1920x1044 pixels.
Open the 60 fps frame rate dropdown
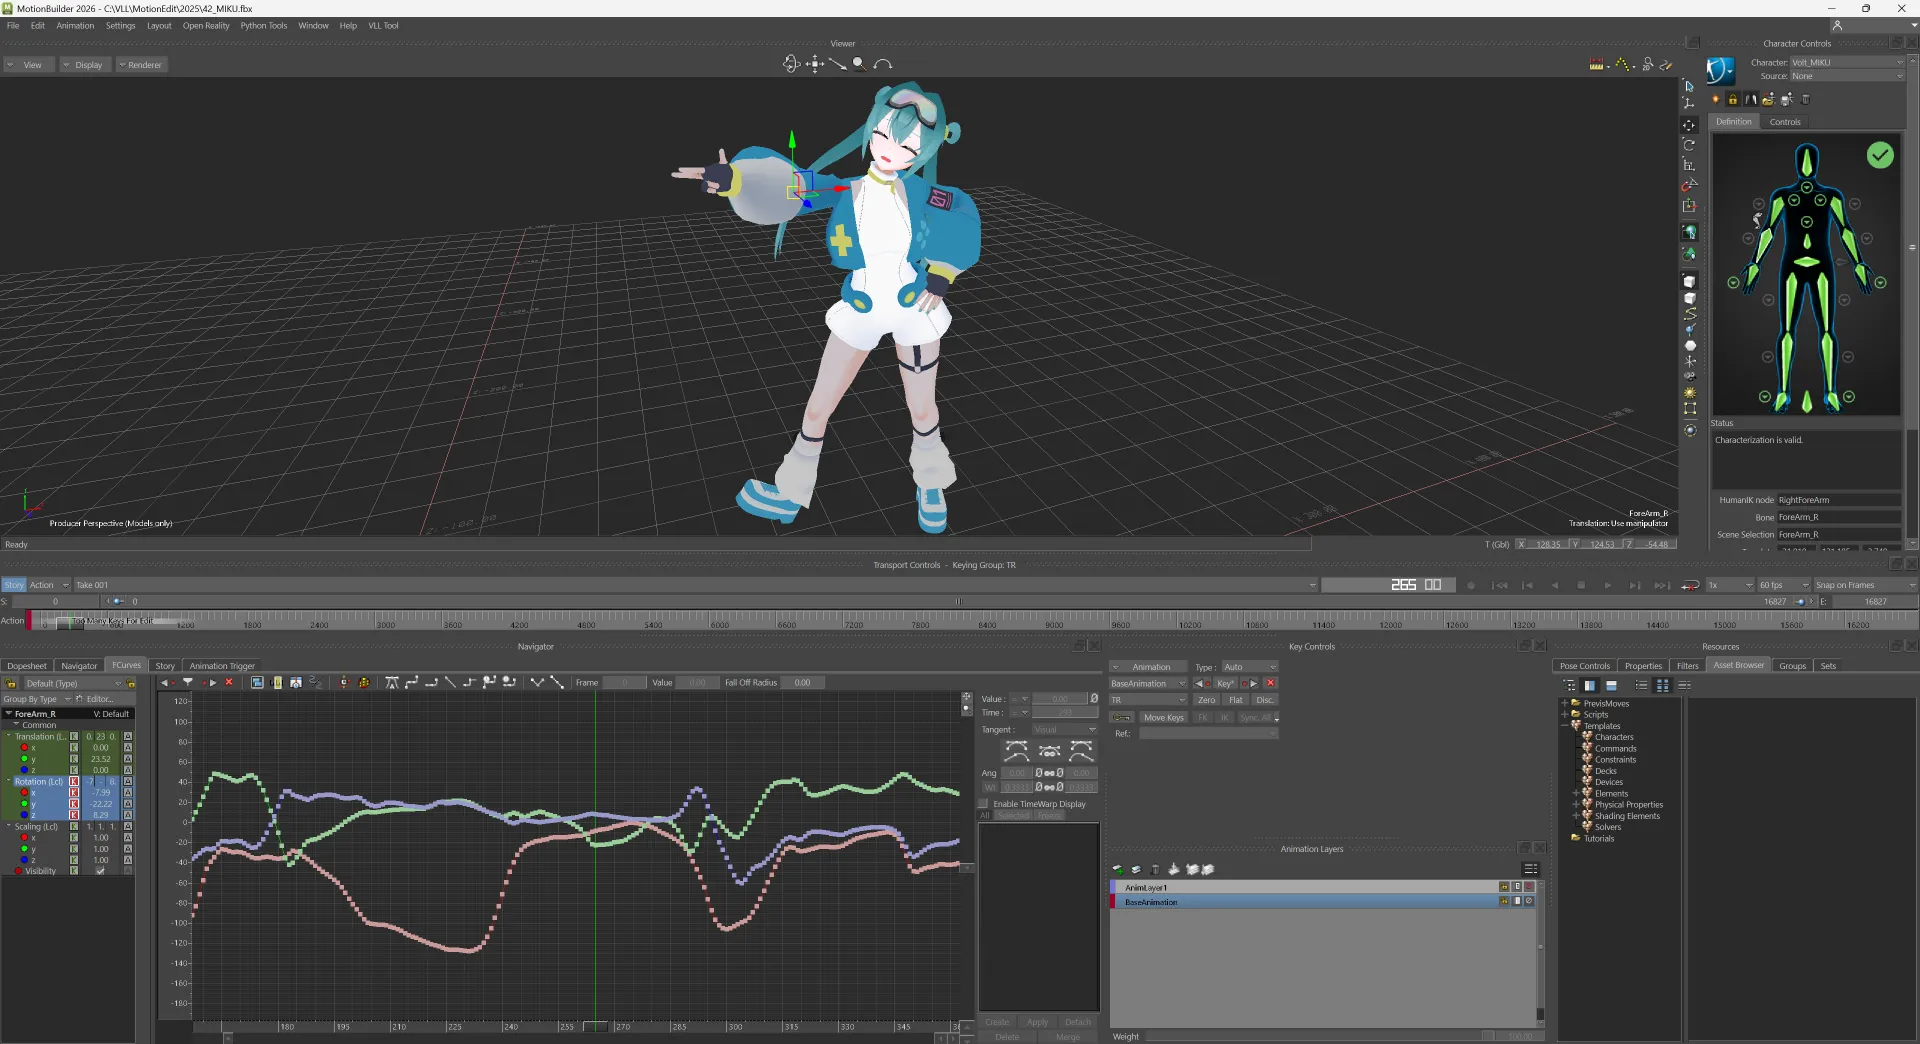(x=1784, y=585)
